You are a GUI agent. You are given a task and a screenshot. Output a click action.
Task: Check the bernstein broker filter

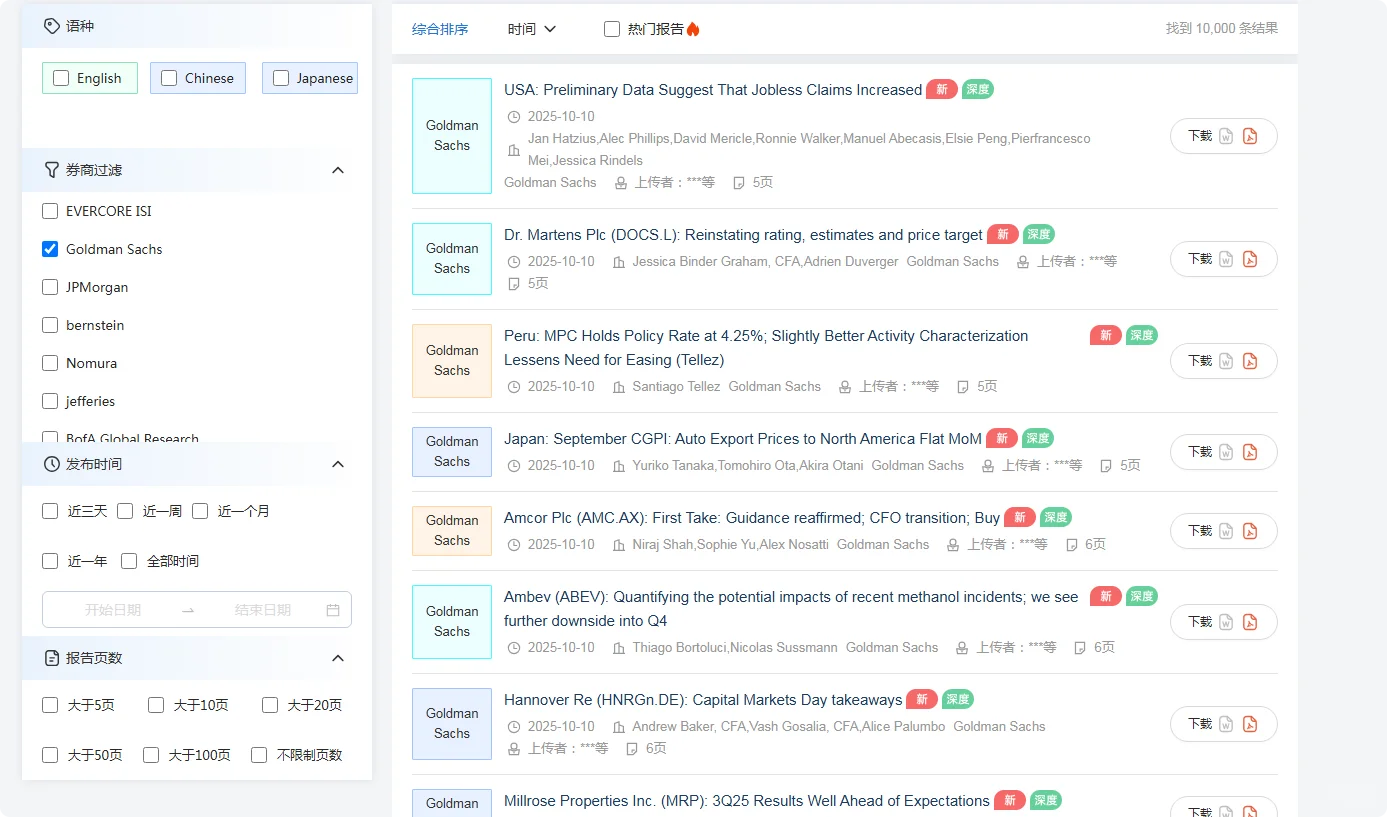(x=50, y=325)
